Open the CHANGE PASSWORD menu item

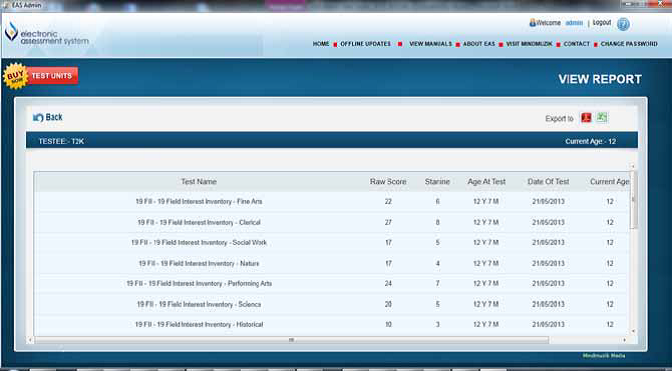click(629, 44)
